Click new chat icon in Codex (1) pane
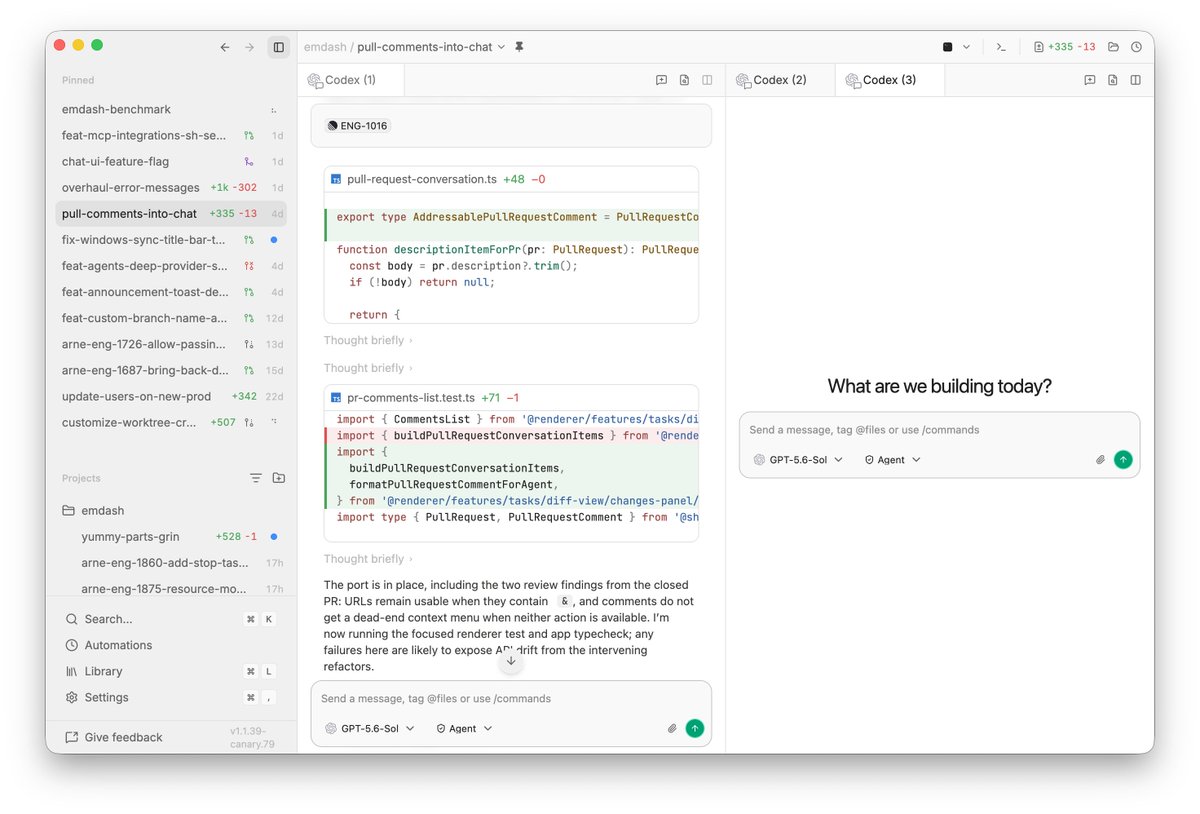This screenshot has width=1200, height=814. pos(661,80)
